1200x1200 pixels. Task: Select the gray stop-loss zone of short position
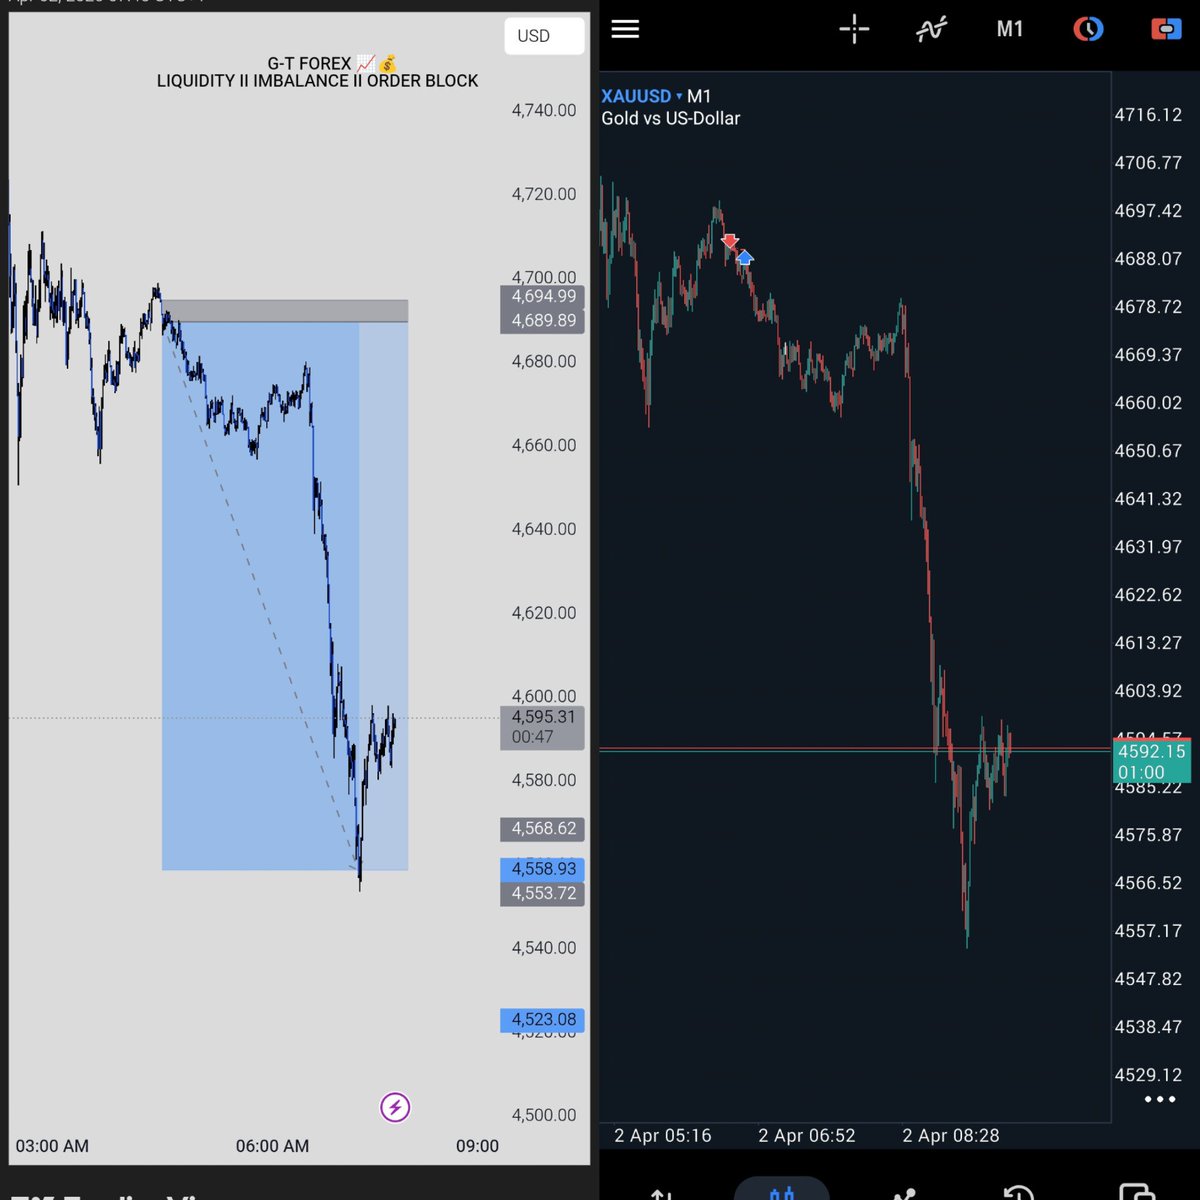coord(285,311)
